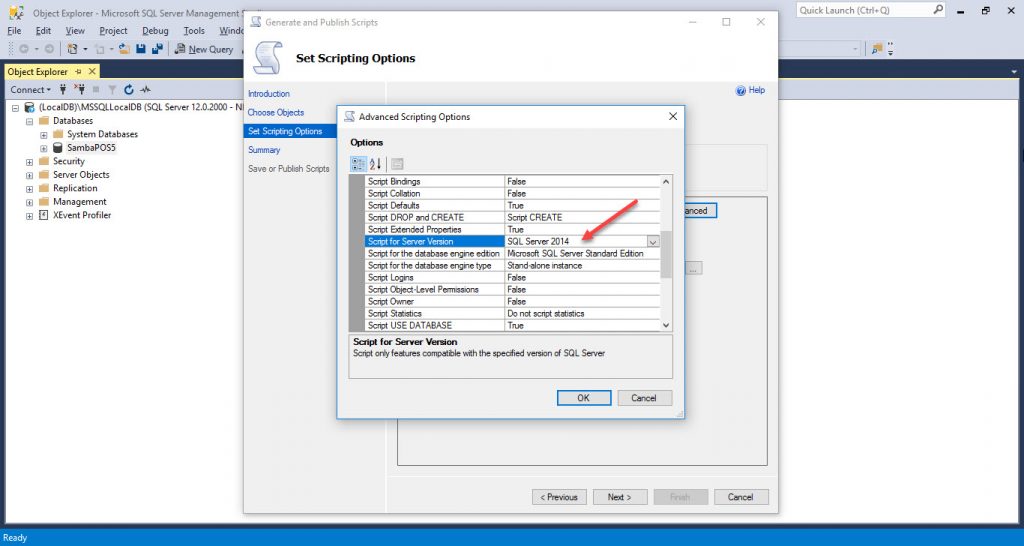The height and width of the screenshot is (546, 1024).
Task: Click the Help icon link in wizard
Action: [x=750, y=90]
